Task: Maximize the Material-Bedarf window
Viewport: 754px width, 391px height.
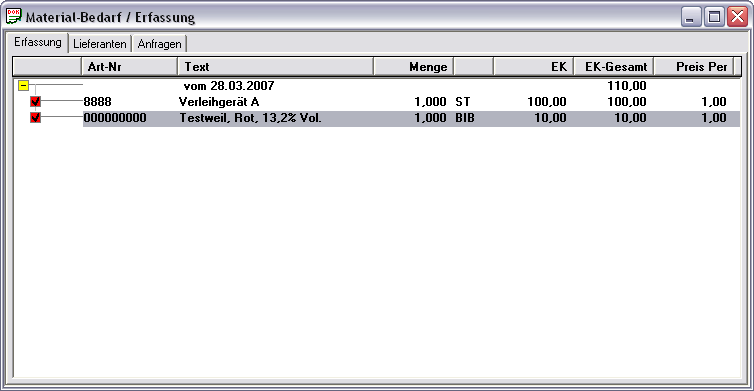Action: (714, 17)
